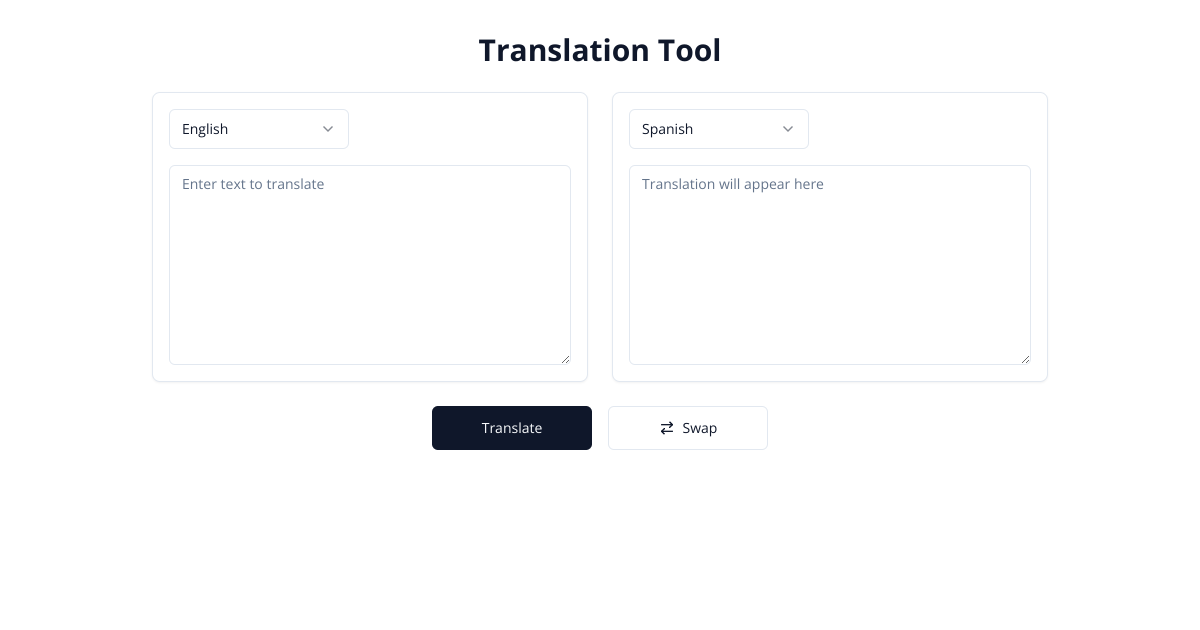This screenshot has width=1200, height=630.
Task: Click the placeholder text in the output box
Action: pyautogui.click(x=733, y=184)
